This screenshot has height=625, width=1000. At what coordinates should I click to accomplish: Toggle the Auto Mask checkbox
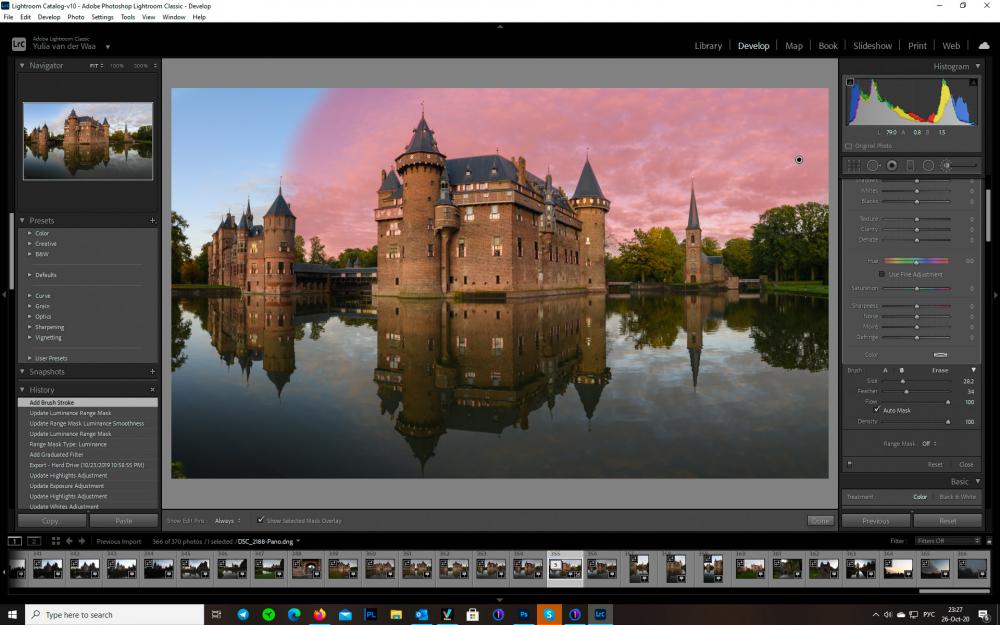tap(877, 409)
